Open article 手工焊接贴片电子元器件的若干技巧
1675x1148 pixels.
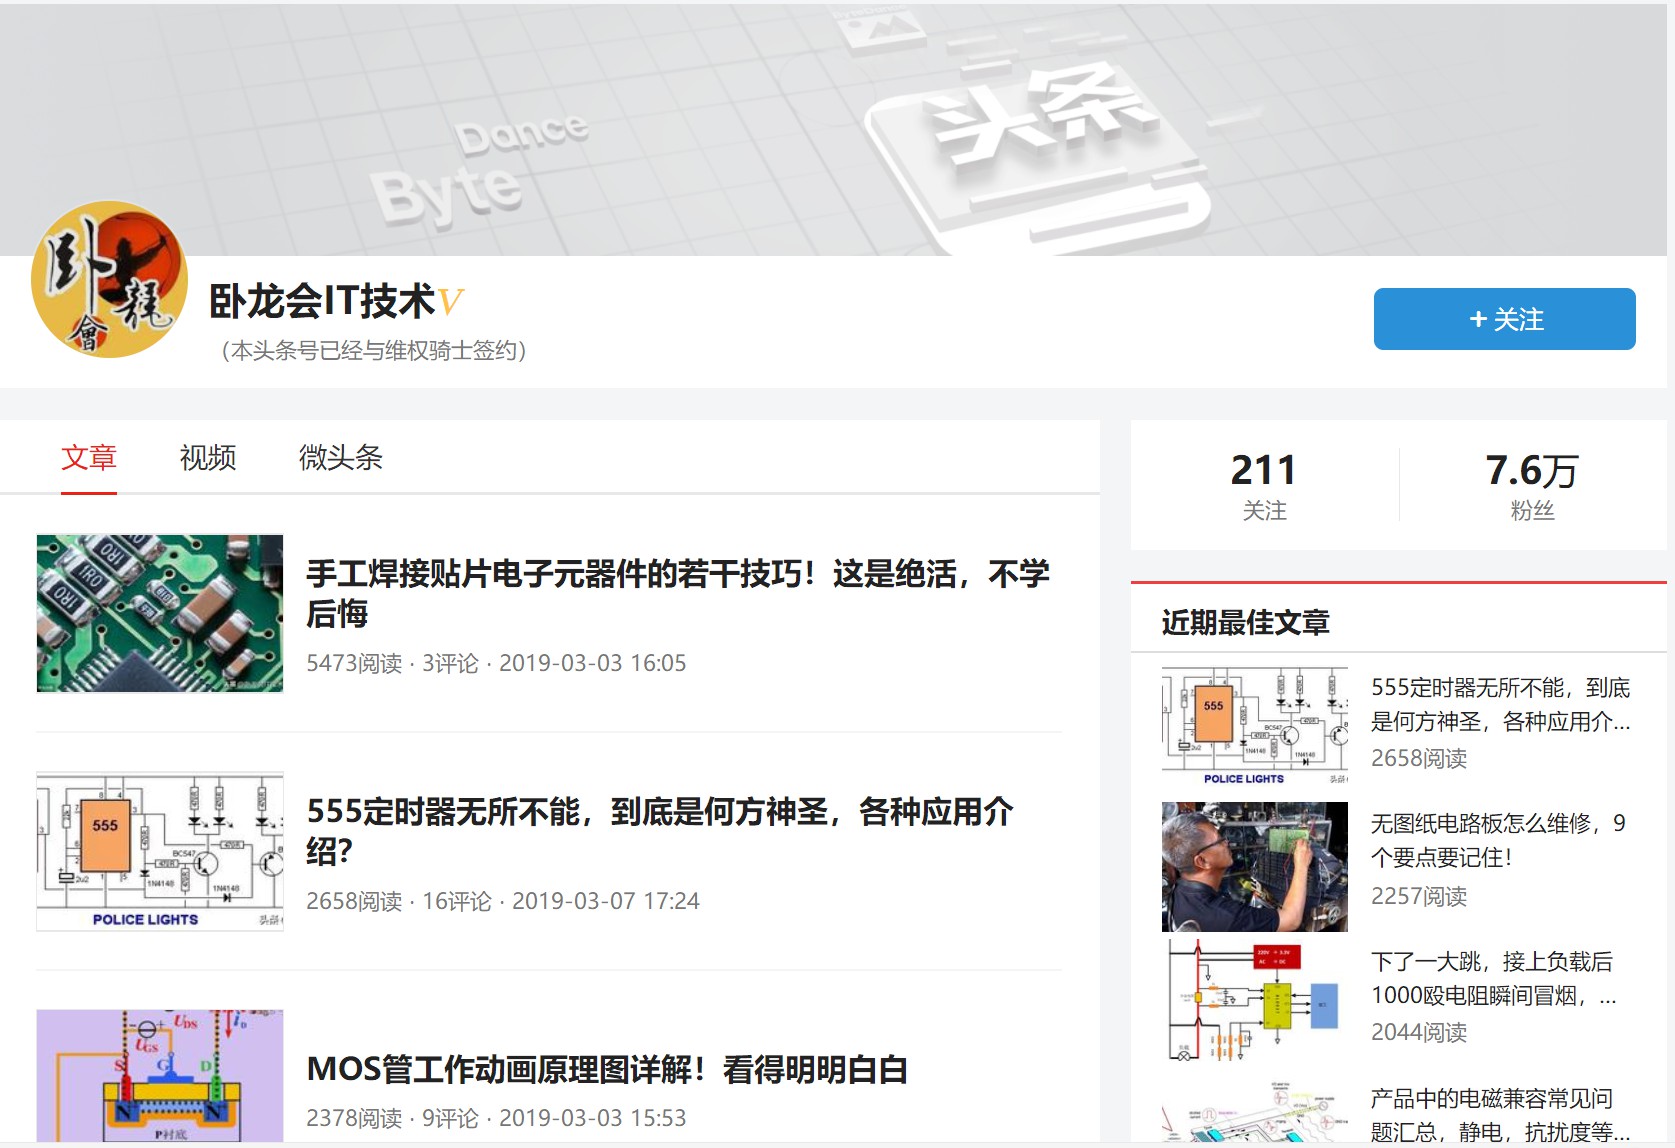678,593
